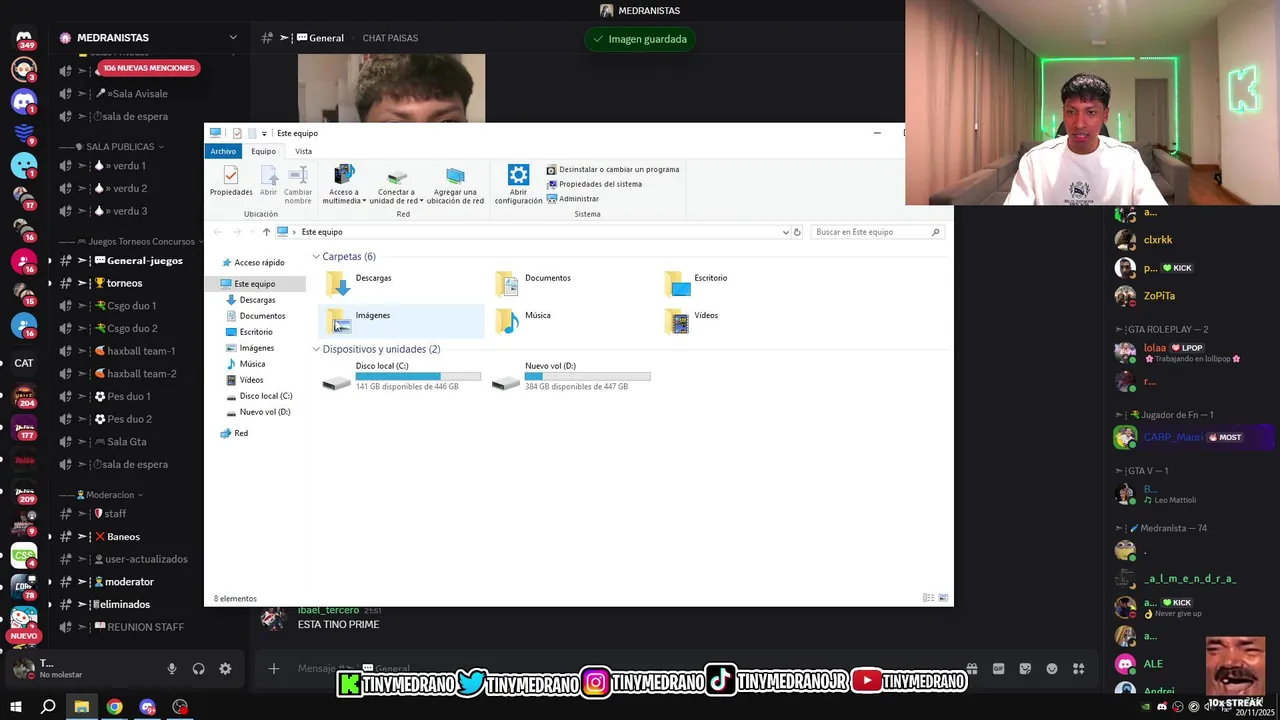Toggle Discord microphone mute
This screenshot has height=720, width=1280.
click(172, 669)
